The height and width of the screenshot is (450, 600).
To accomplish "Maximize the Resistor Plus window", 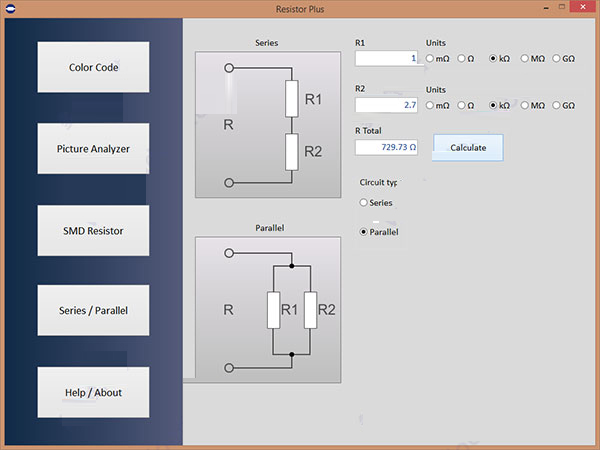I will tap(562, 7).
